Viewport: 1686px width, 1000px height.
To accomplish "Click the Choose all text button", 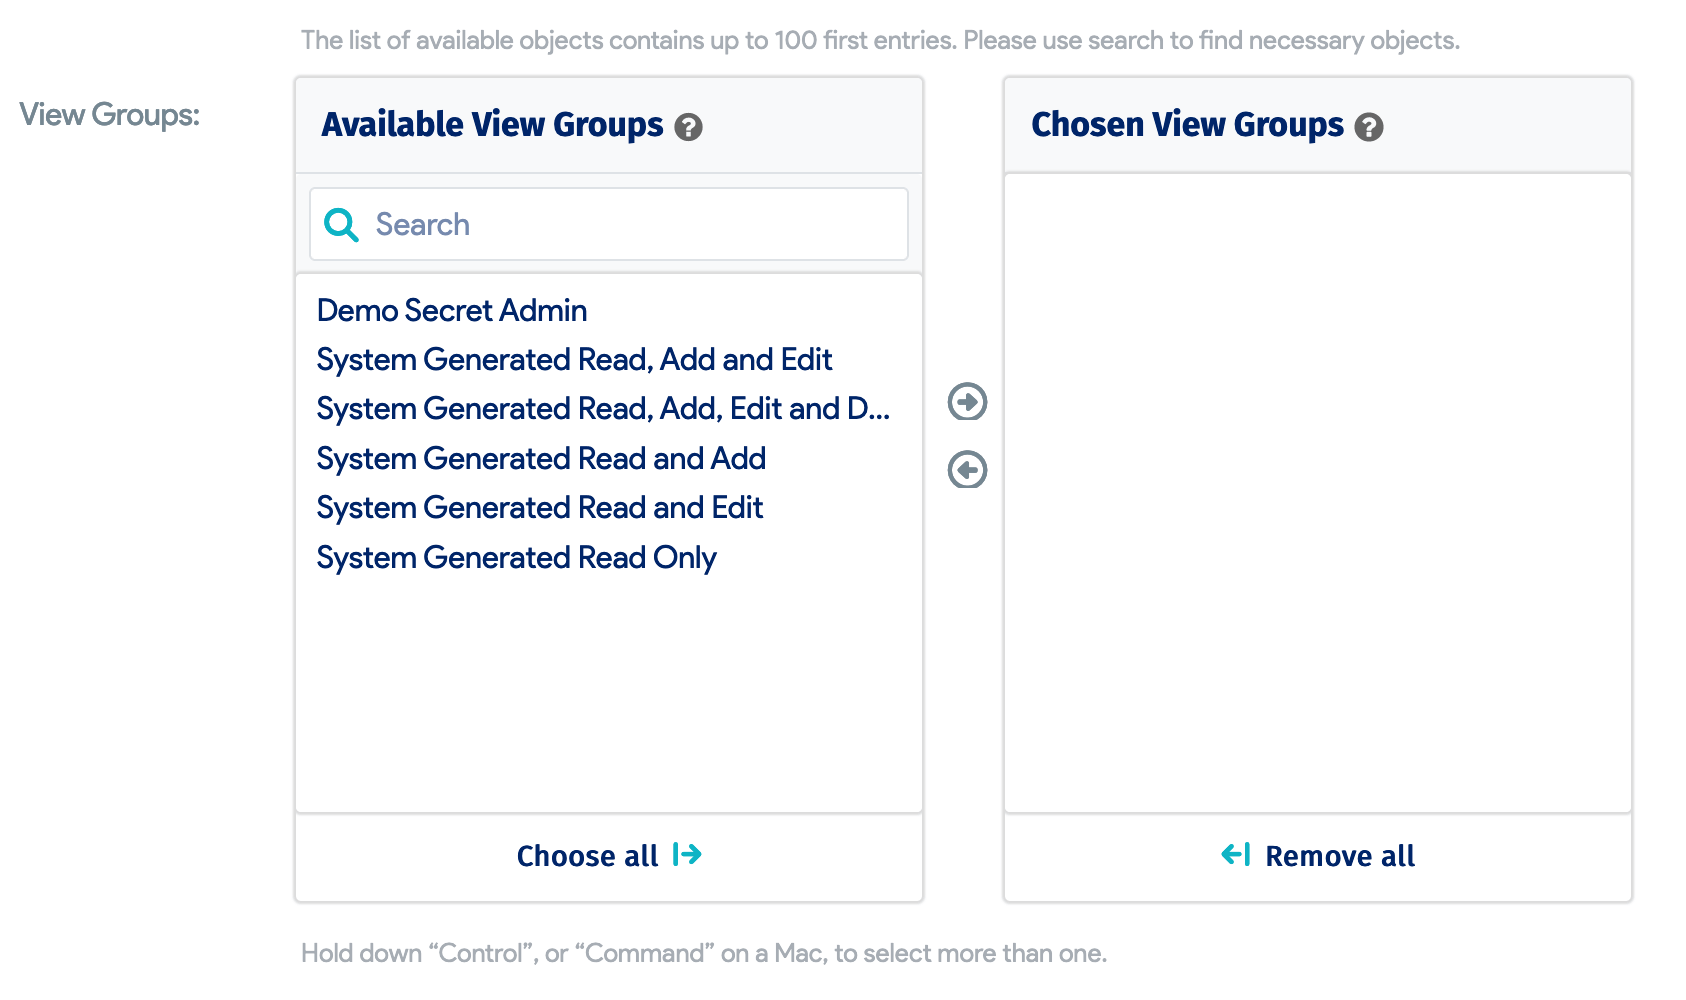I will 587,856.
